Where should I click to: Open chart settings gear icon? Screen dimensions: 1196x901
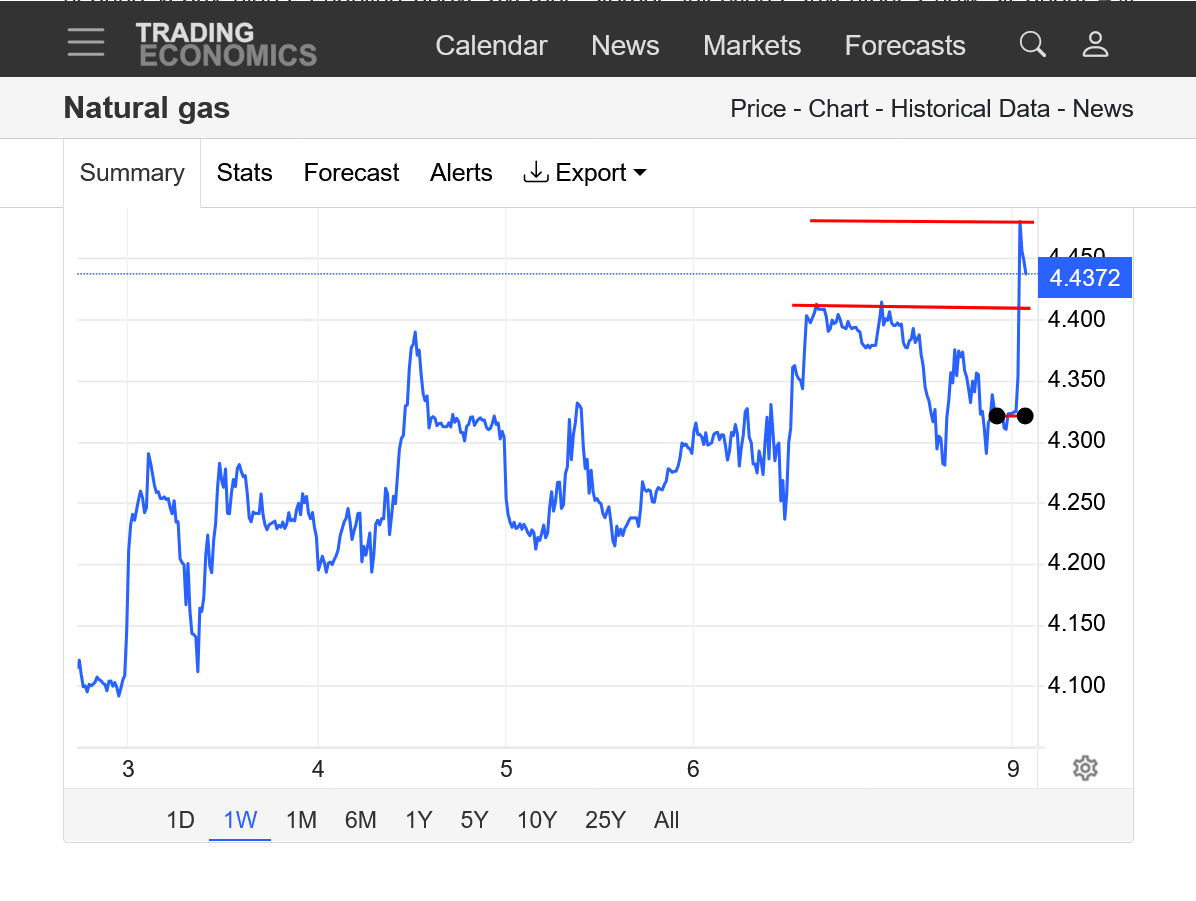(1085, 768)
